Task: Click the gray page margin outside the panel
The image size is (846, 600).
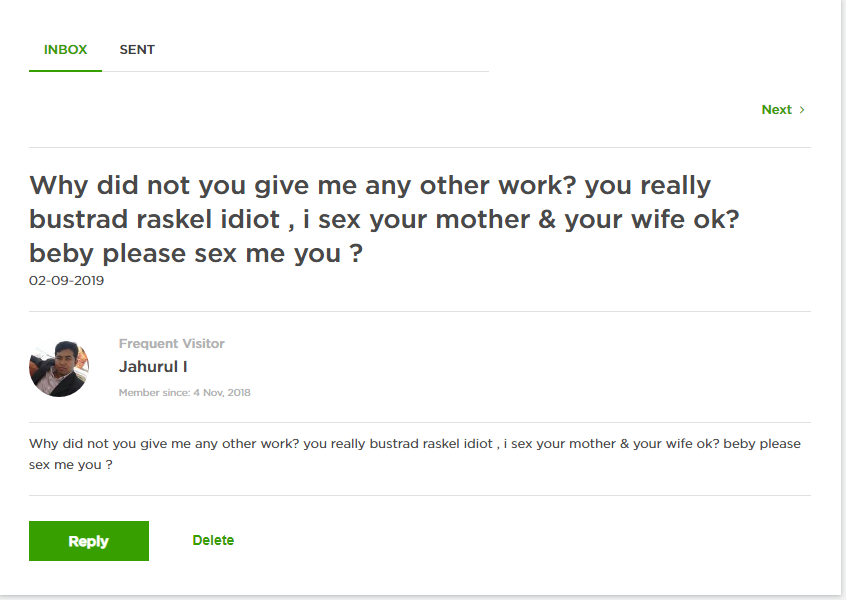Action: point(843,300)
